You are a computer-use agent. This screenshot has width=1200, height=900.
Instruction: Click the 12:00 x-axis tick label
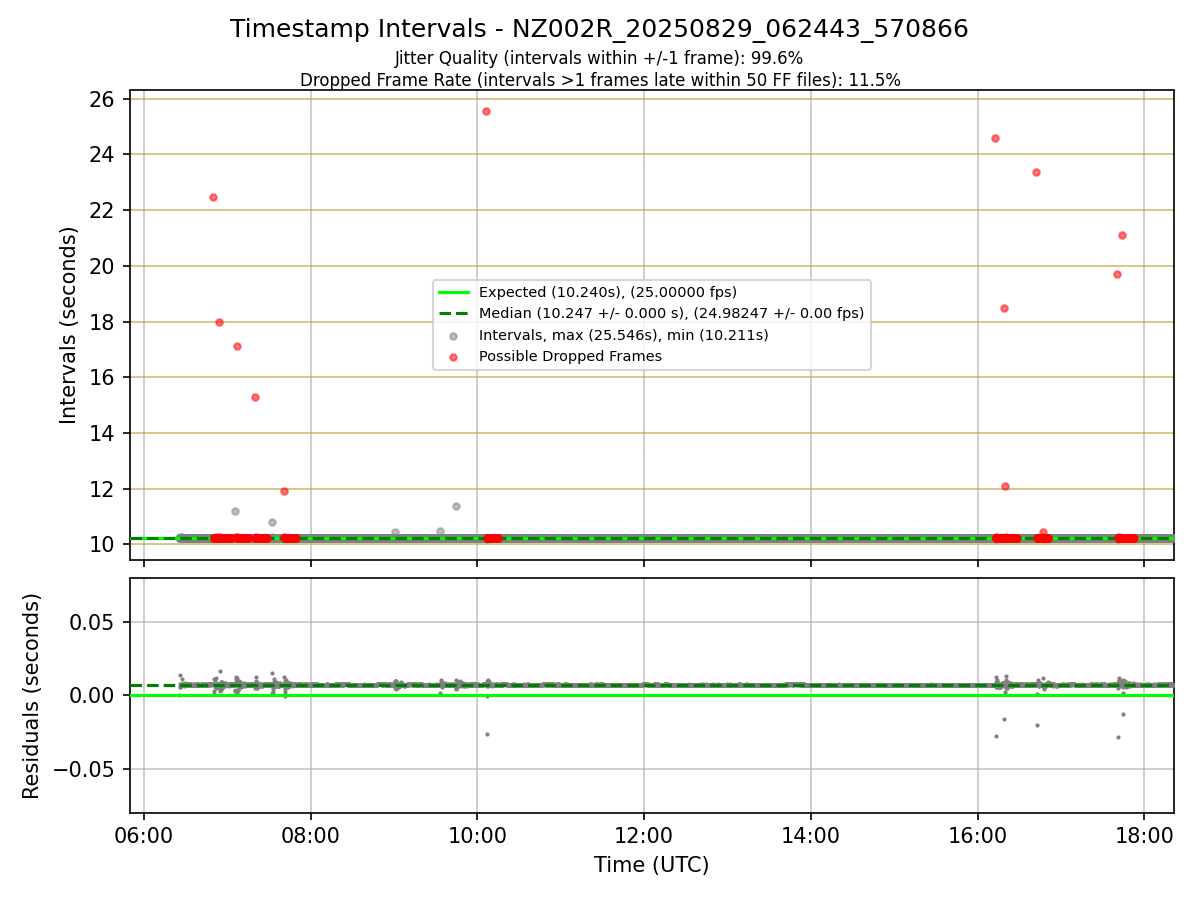643,834
